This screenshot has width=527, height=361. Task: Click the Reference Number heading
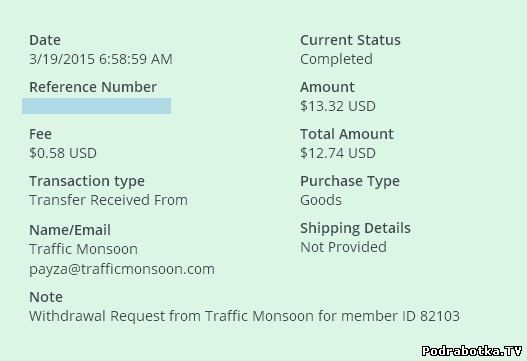(x=93, y=87)
